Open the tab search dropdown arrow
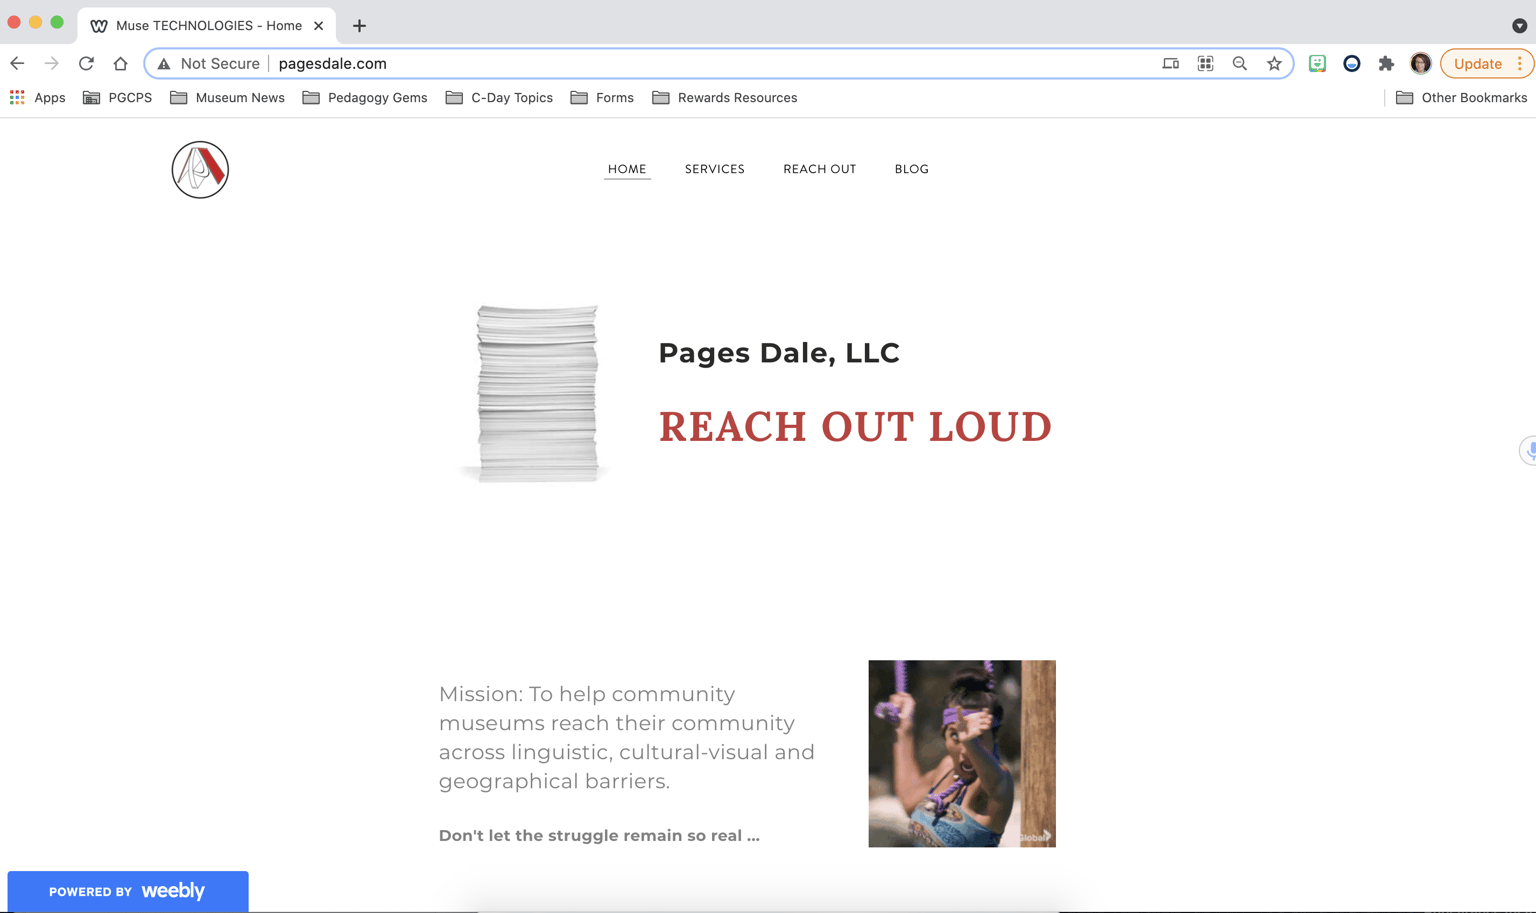This screenshot has width=1536, height=913. point(1519,26)
